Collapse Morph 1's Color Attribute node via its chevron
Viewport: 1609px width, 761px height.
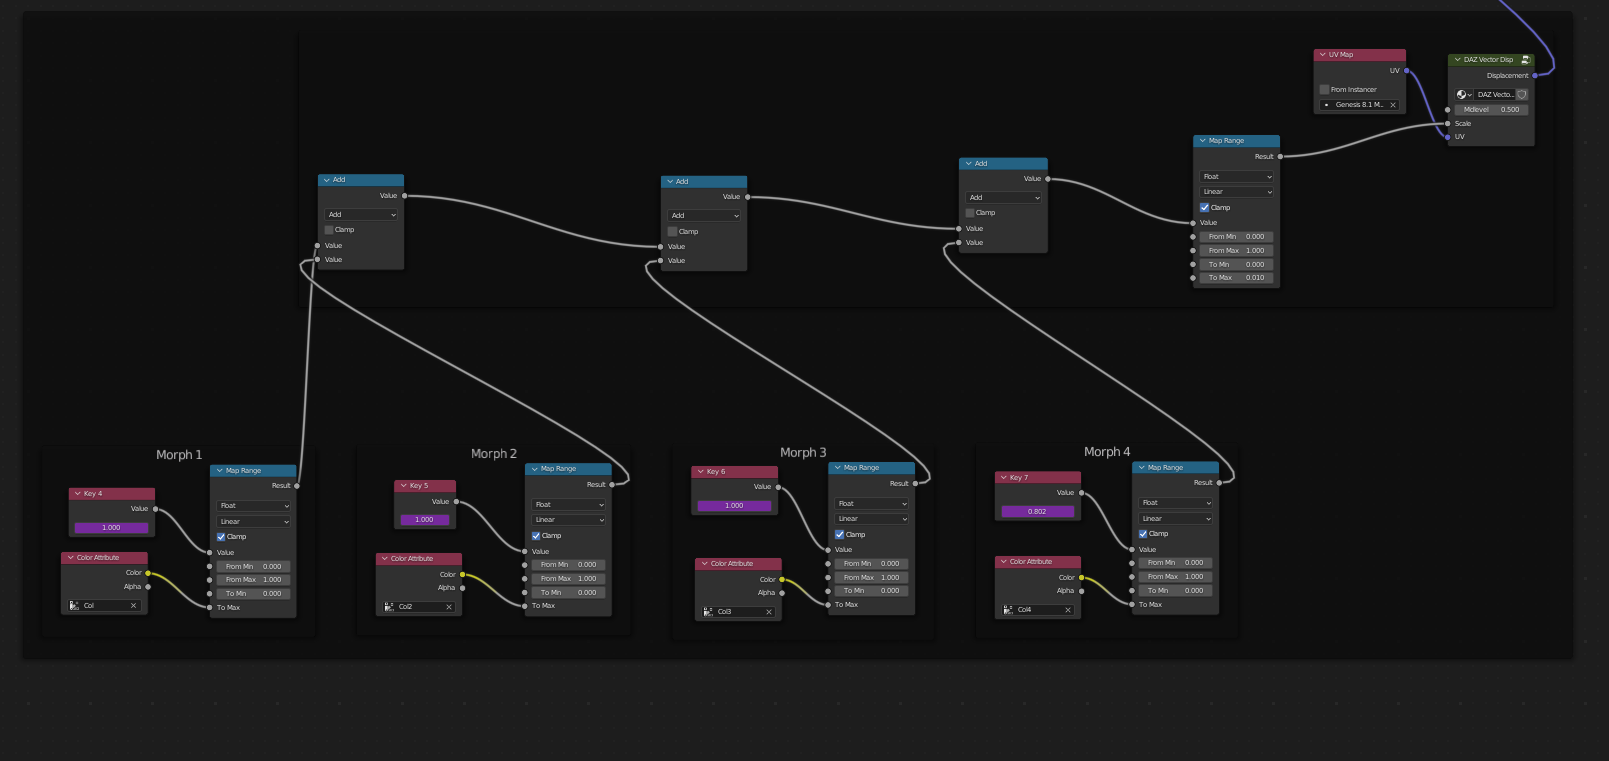[71, 558]
